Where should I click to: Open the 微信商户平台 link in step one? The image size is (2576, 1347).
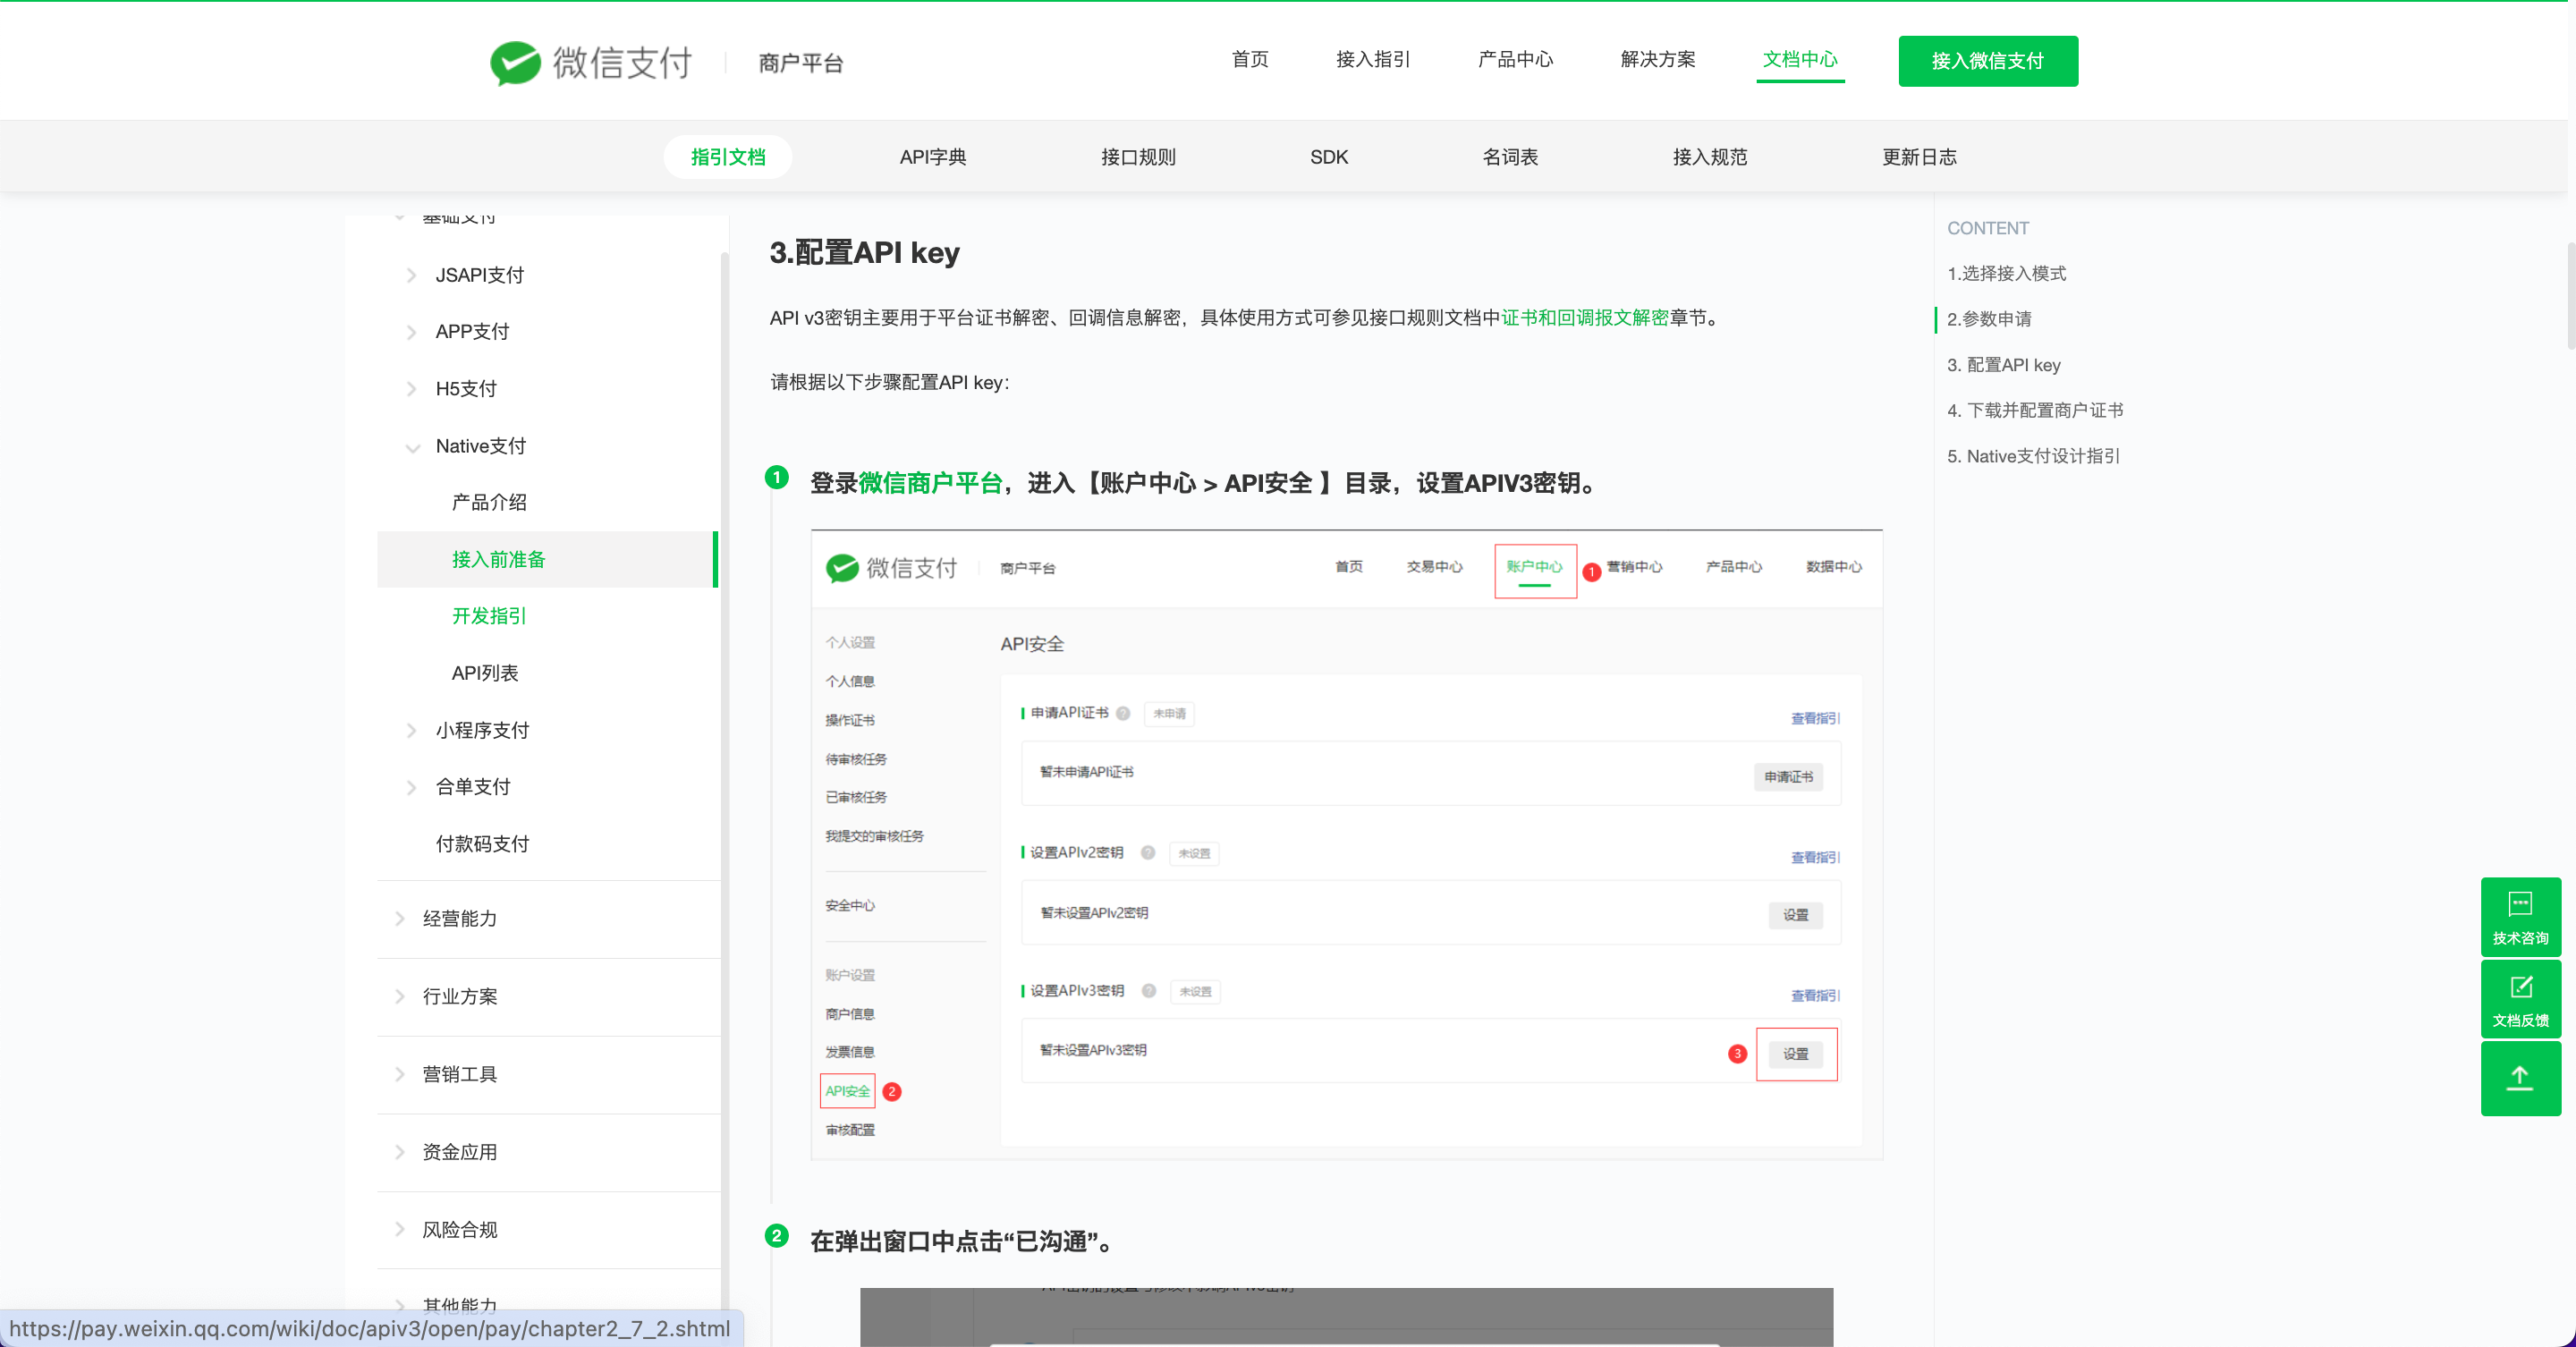(930, 484)
